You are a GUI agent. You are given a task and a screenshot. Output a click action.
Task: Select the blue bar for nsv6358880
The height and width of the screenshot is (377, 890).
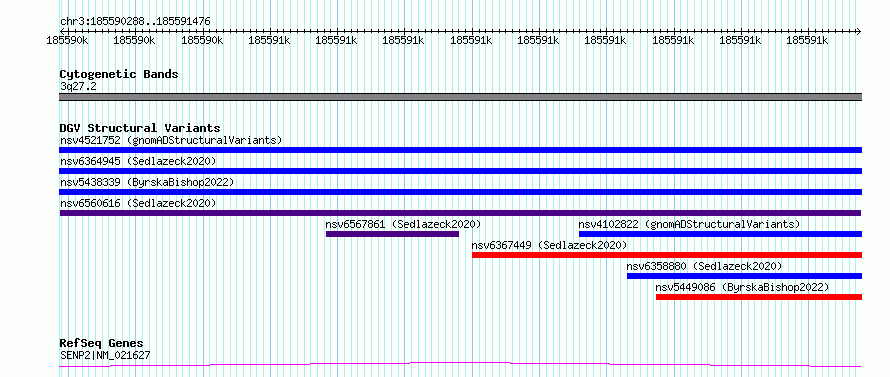coord(745,276)
